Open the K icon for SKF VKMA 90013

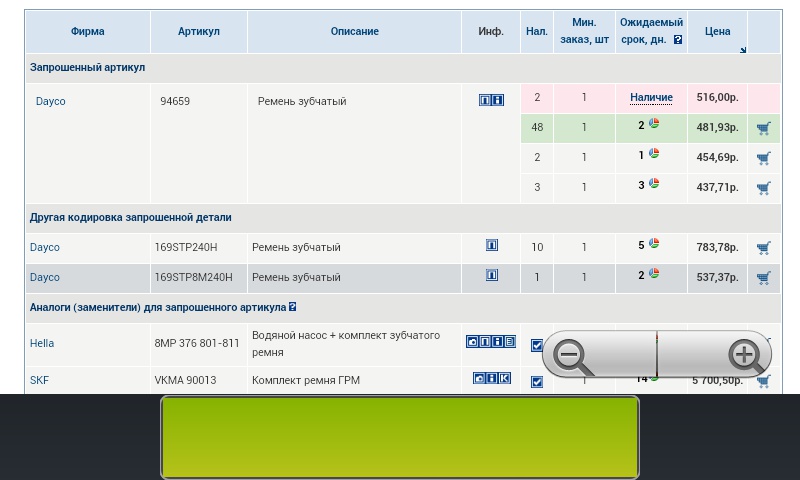[x=505, y=378]
